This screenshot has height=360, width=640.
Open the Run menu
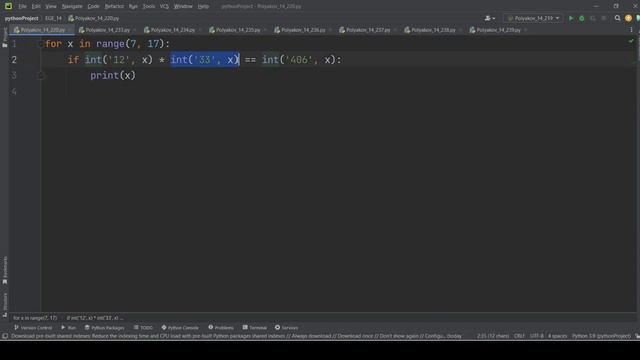coord(133,6)
